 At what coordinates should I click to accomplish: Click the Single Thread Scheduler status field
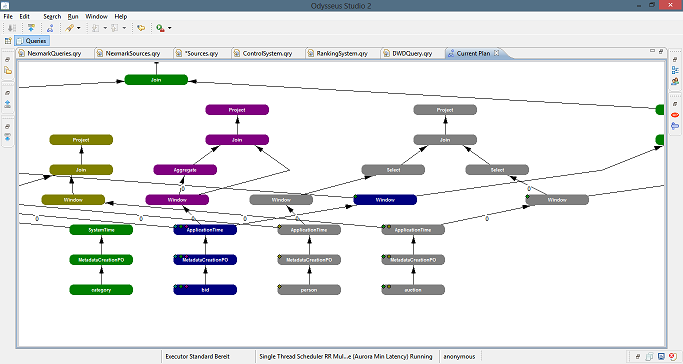coord(346,357)
